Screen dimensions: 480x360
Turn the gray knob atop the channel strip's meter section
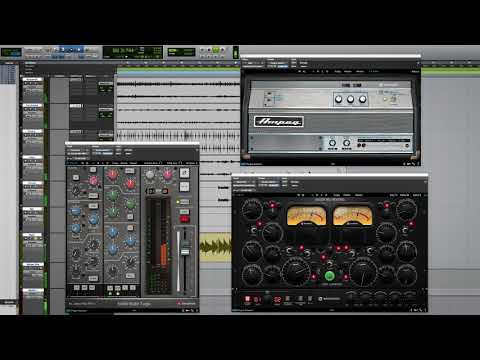tap(150, 174)
